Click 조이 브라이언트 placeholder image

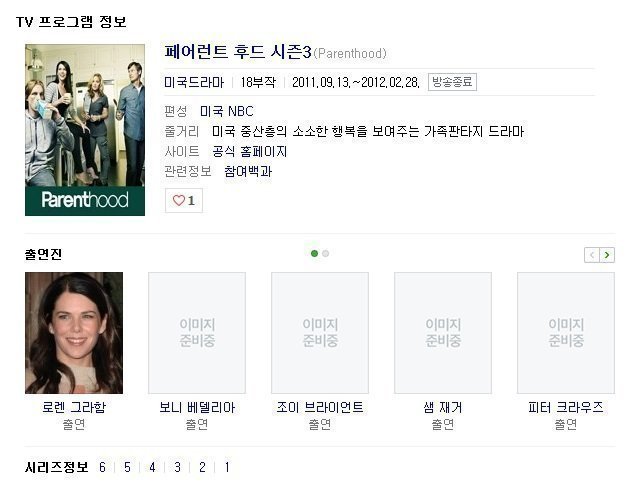tap(320, 333)
